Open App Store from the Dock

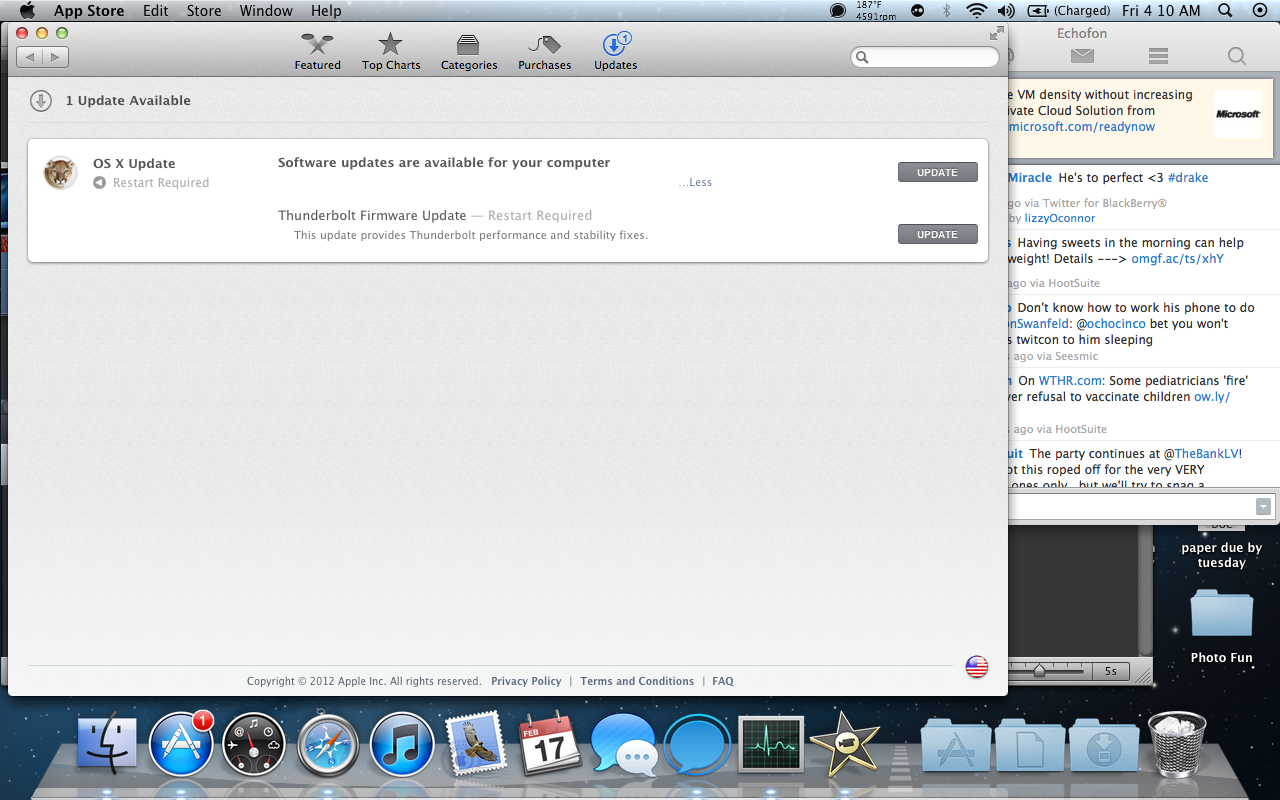pyautogui.click(x=181, y=744)
